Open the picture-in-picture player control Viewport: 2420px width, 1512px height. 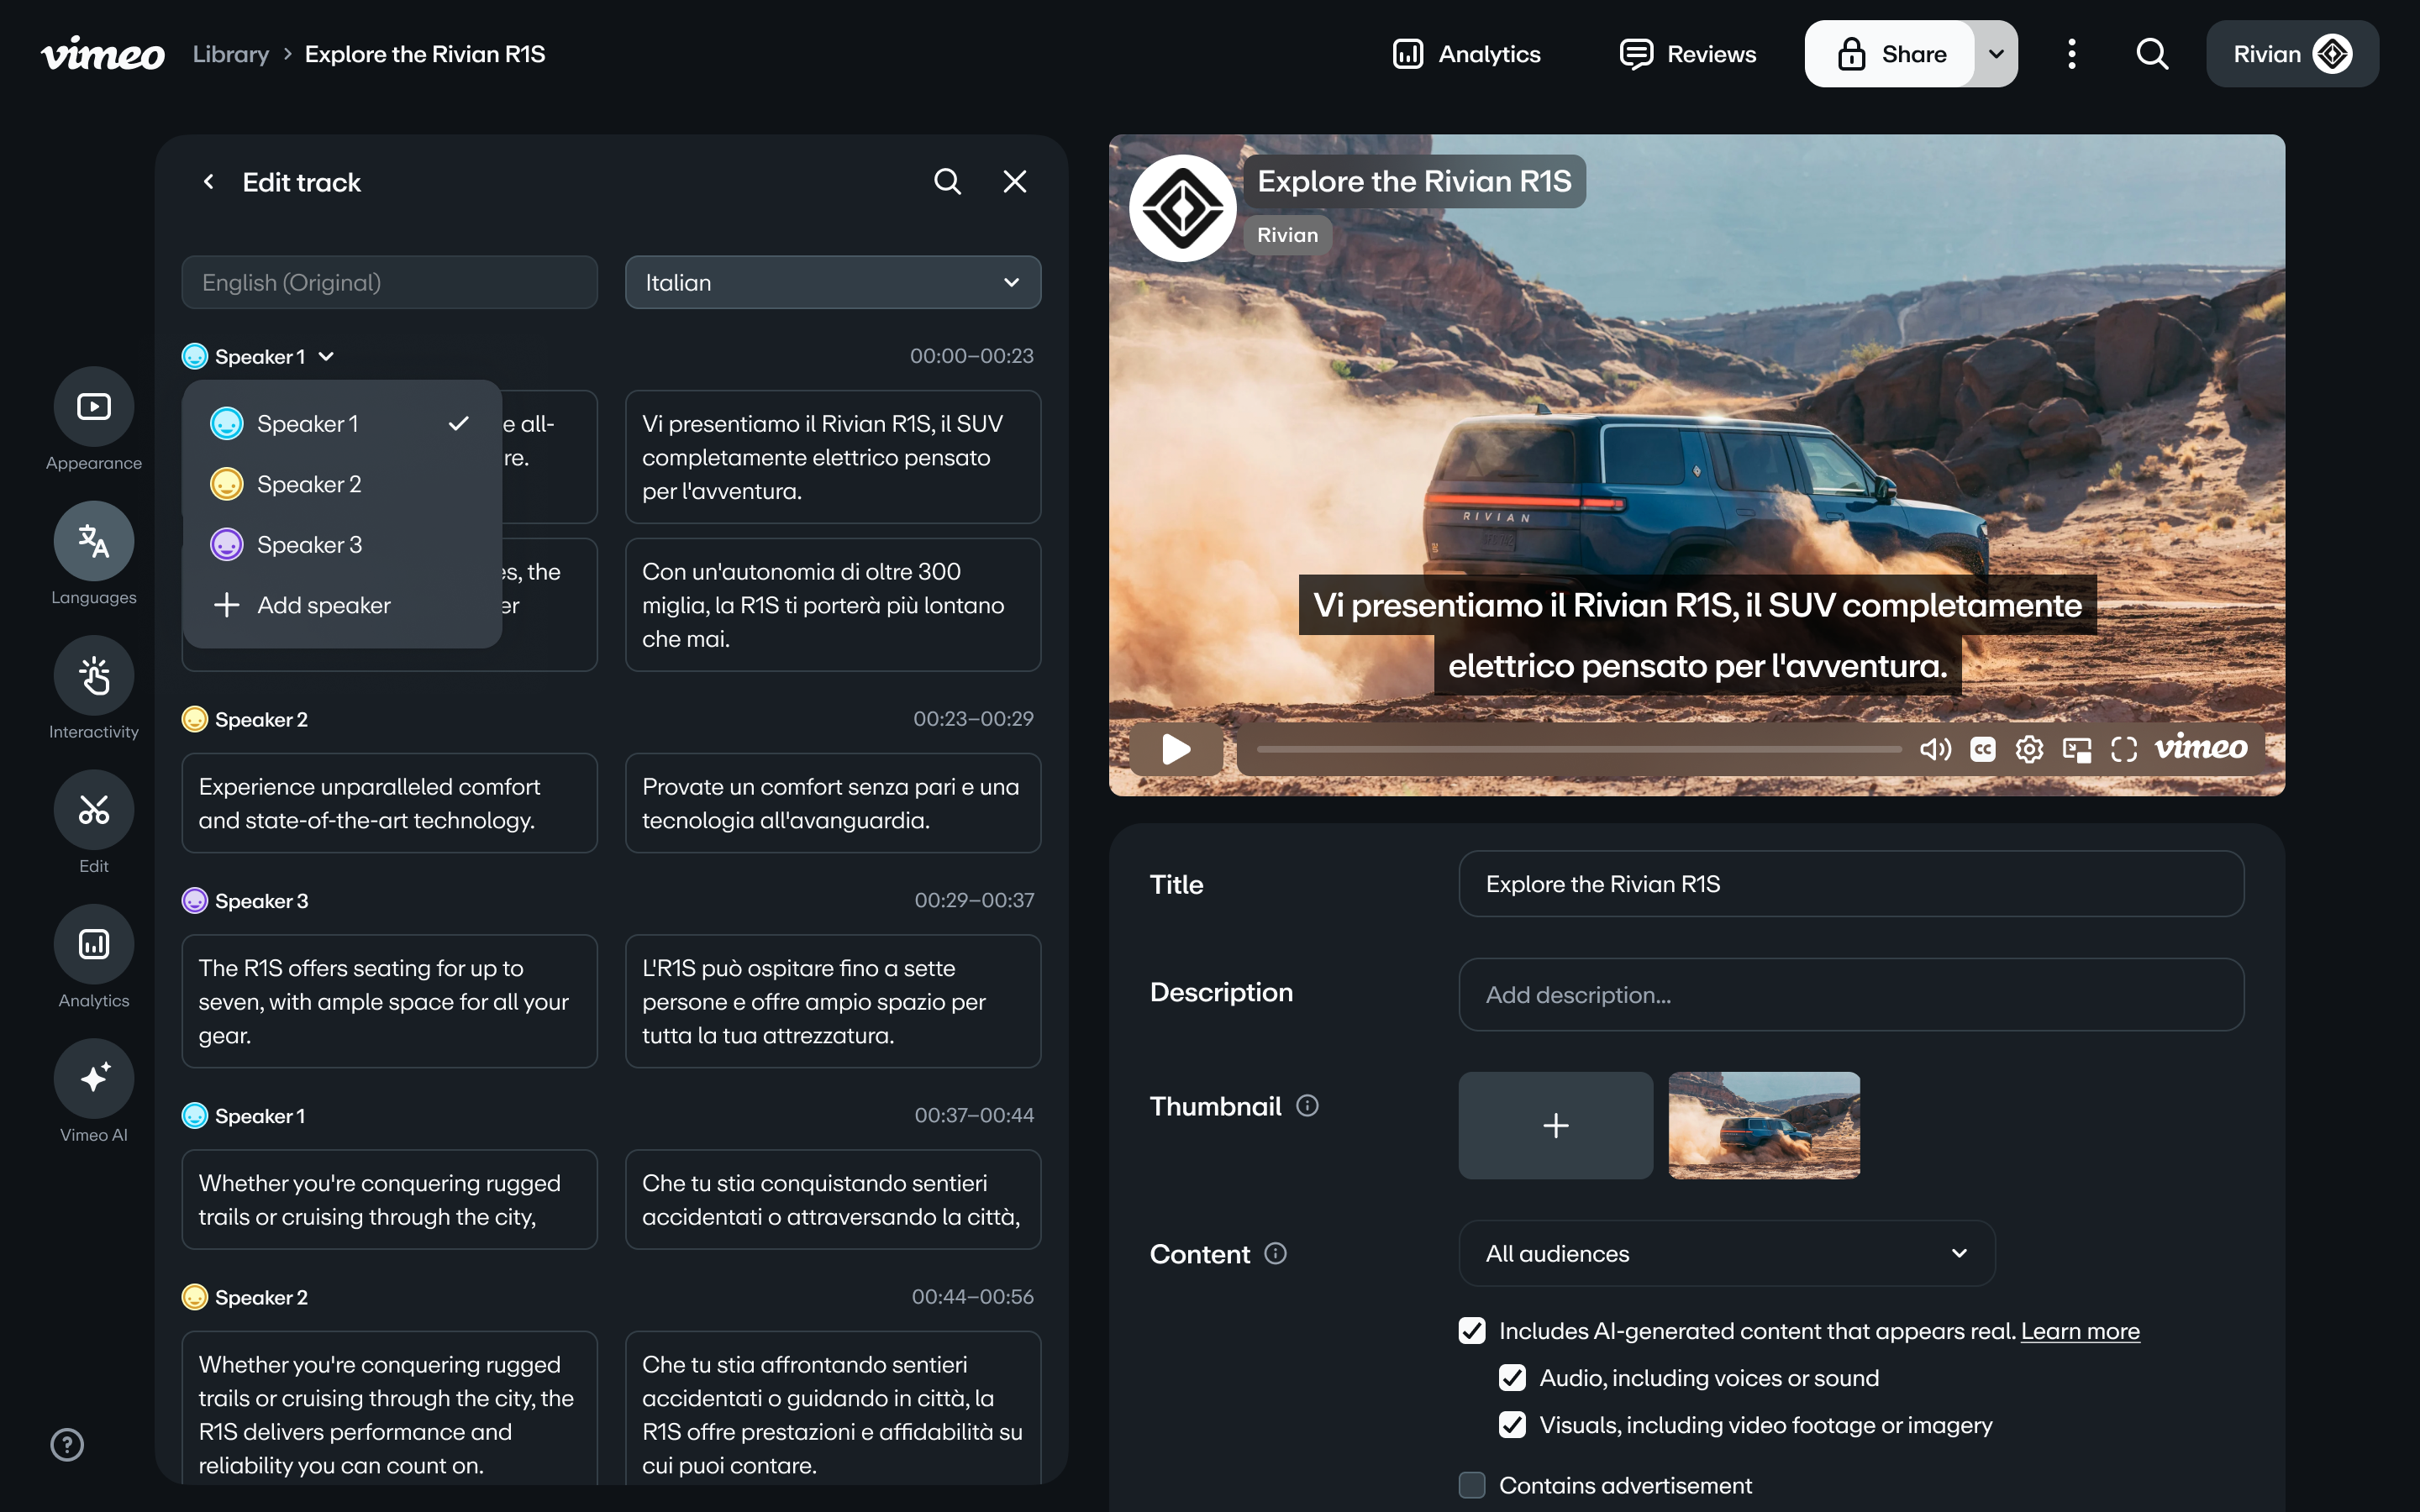coord(2076,749)
